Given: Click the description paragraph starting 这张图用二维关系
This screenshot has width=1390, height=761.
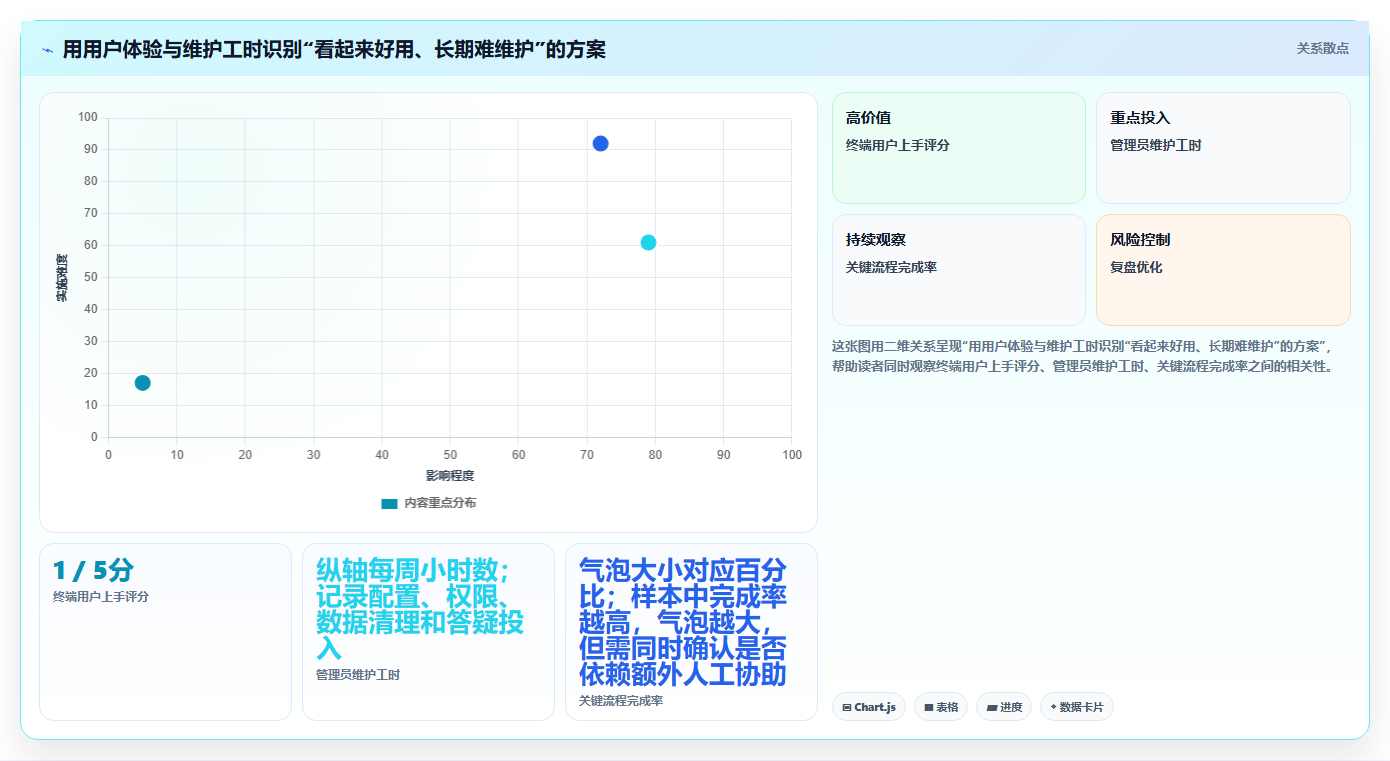Looking at the screenshot, I should tap(1086, 356).
